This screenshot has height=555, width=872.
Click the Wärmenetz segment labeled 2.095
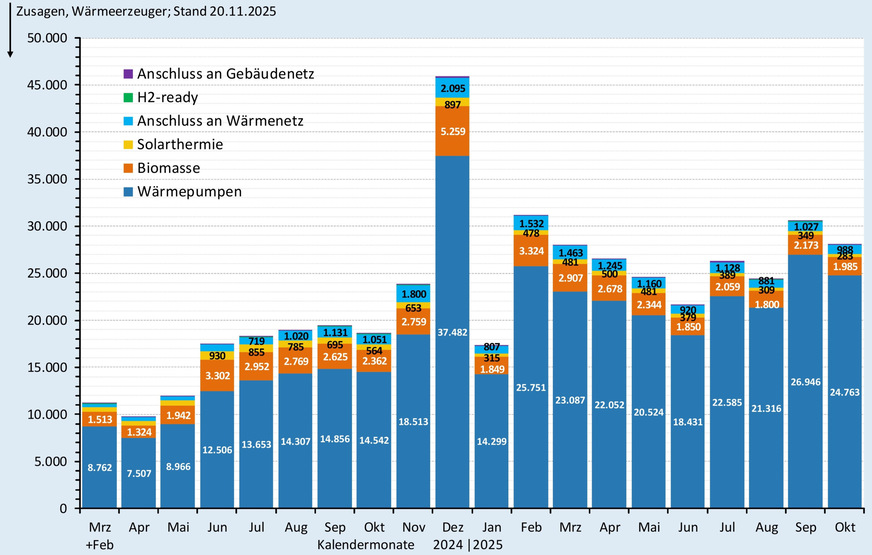pyautogui.click(x=452, y=88)
